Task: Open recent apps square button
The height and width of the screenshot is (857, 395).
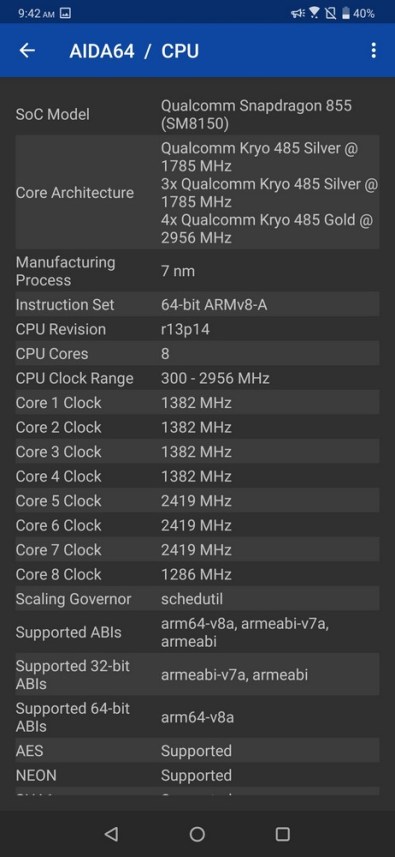Action: [282, 833]
